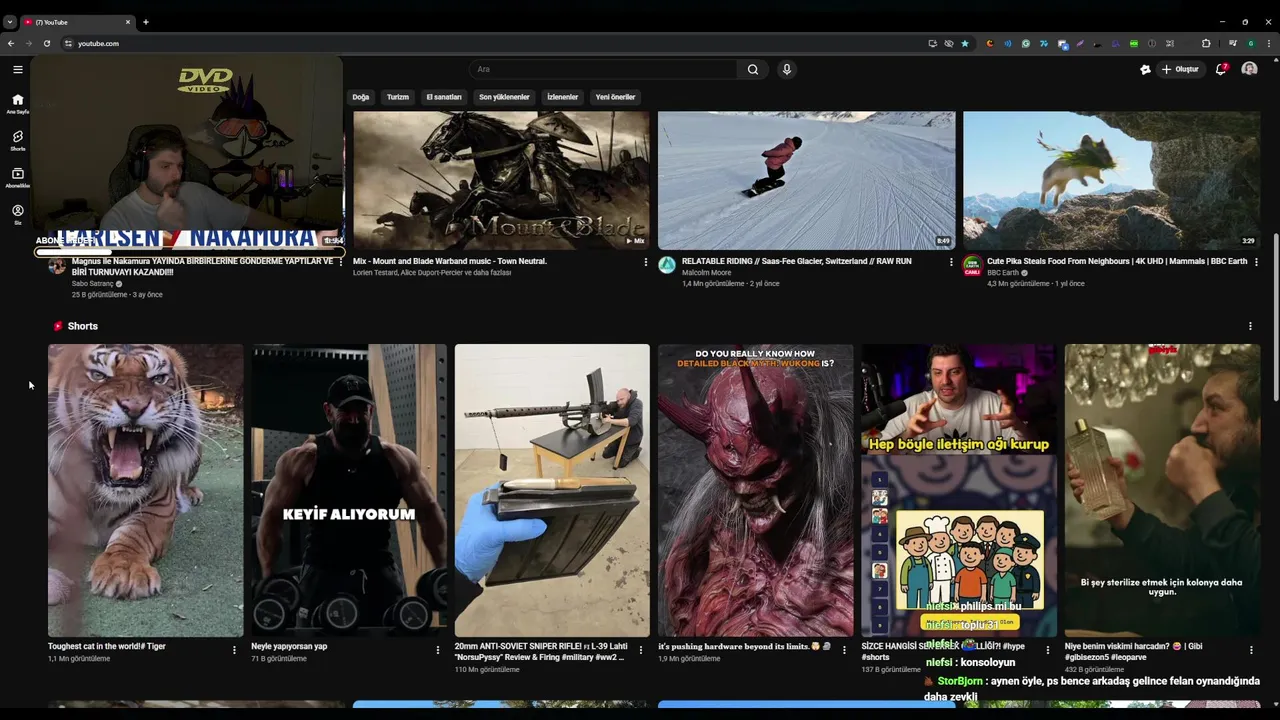Open the RELATABLE RIDING Saas-Fee video title

(x=796, y=261)
